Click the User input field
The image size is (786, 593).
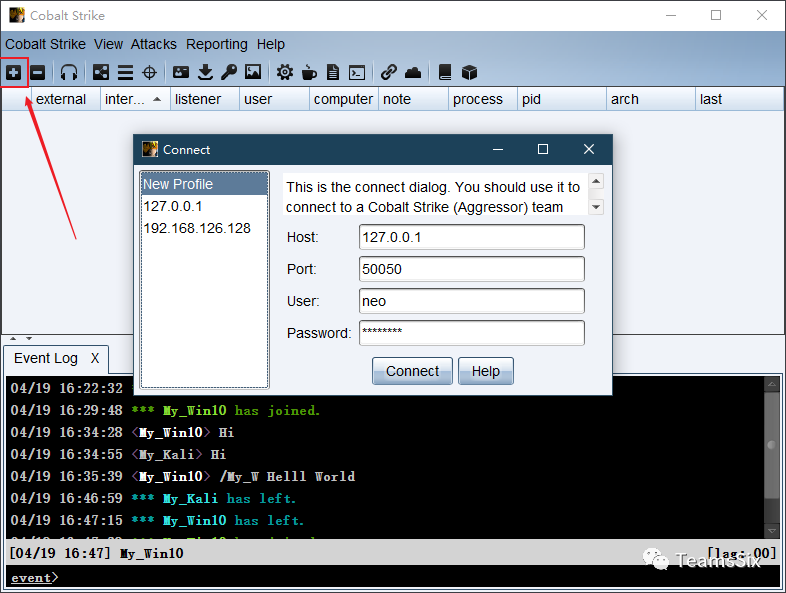(x=472, y=301)
